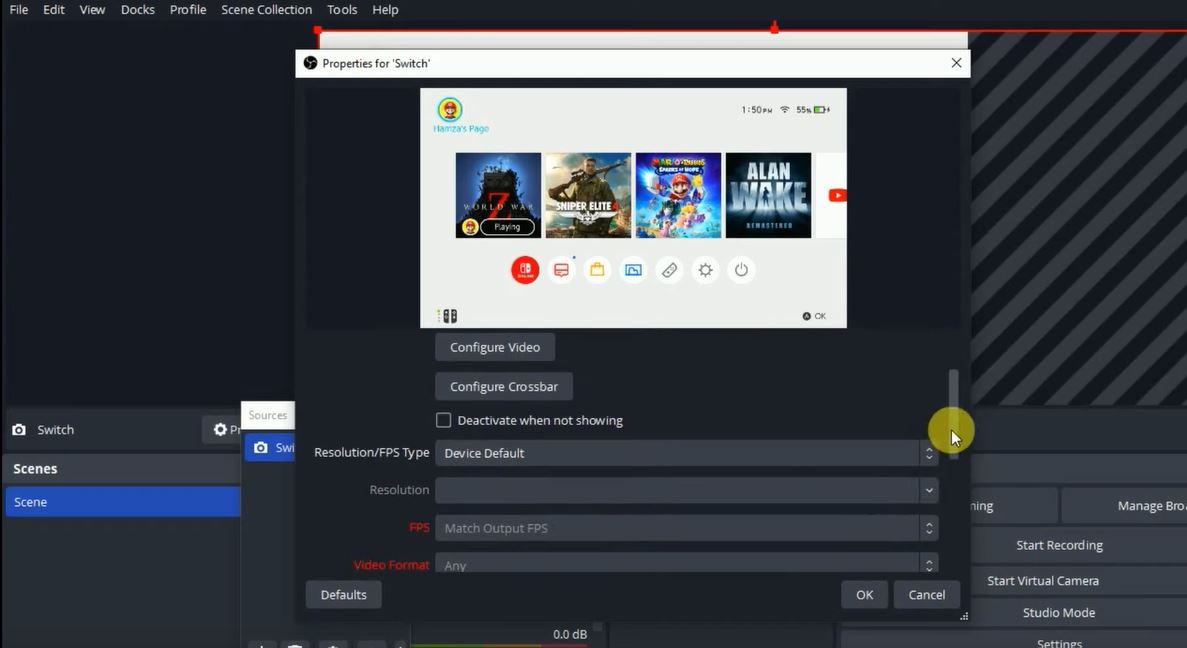Click the Switch source camera icon

[19, 429]
